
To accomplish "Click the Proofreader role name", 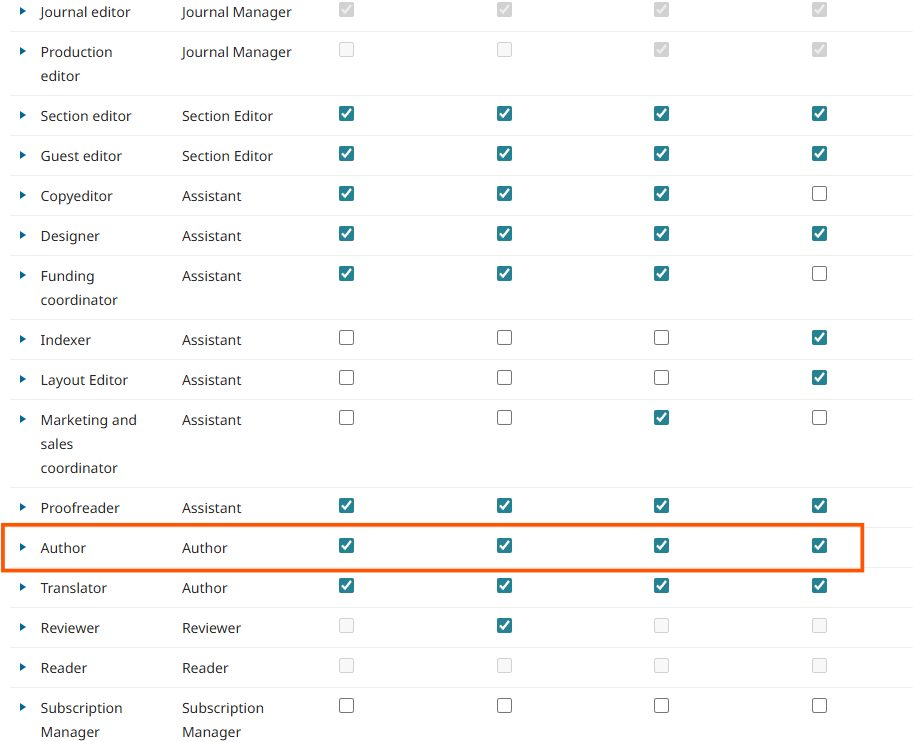I will point(80,508).
